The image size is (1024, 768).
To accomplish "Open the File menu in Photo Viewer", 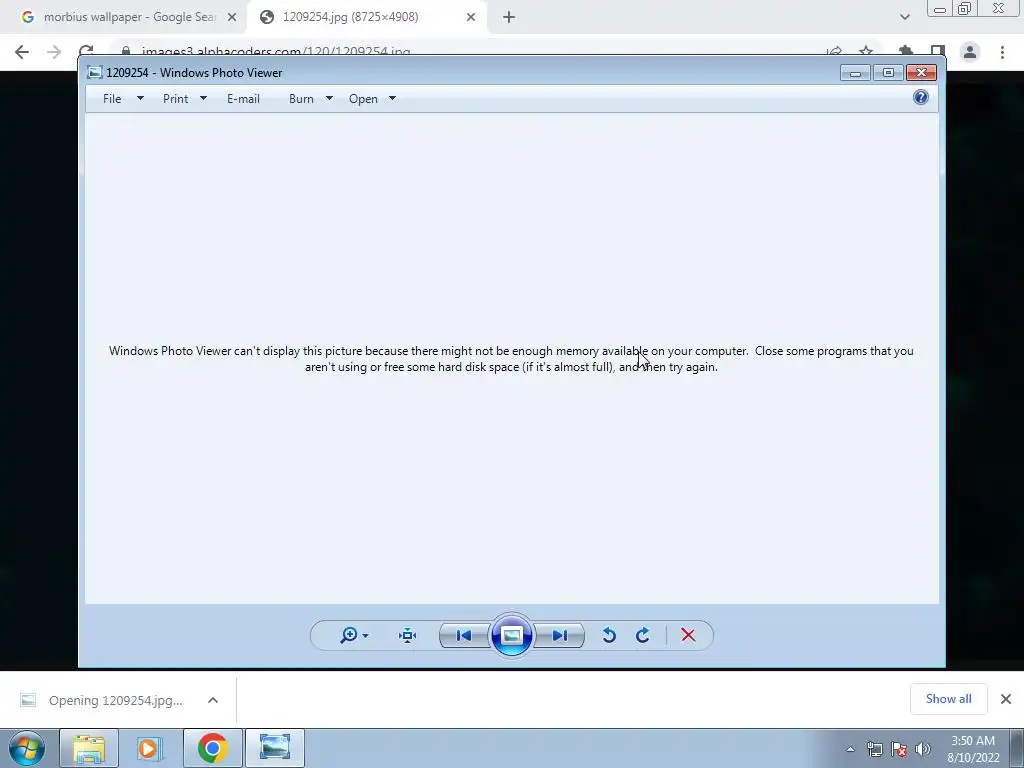I will pos(112,99).
